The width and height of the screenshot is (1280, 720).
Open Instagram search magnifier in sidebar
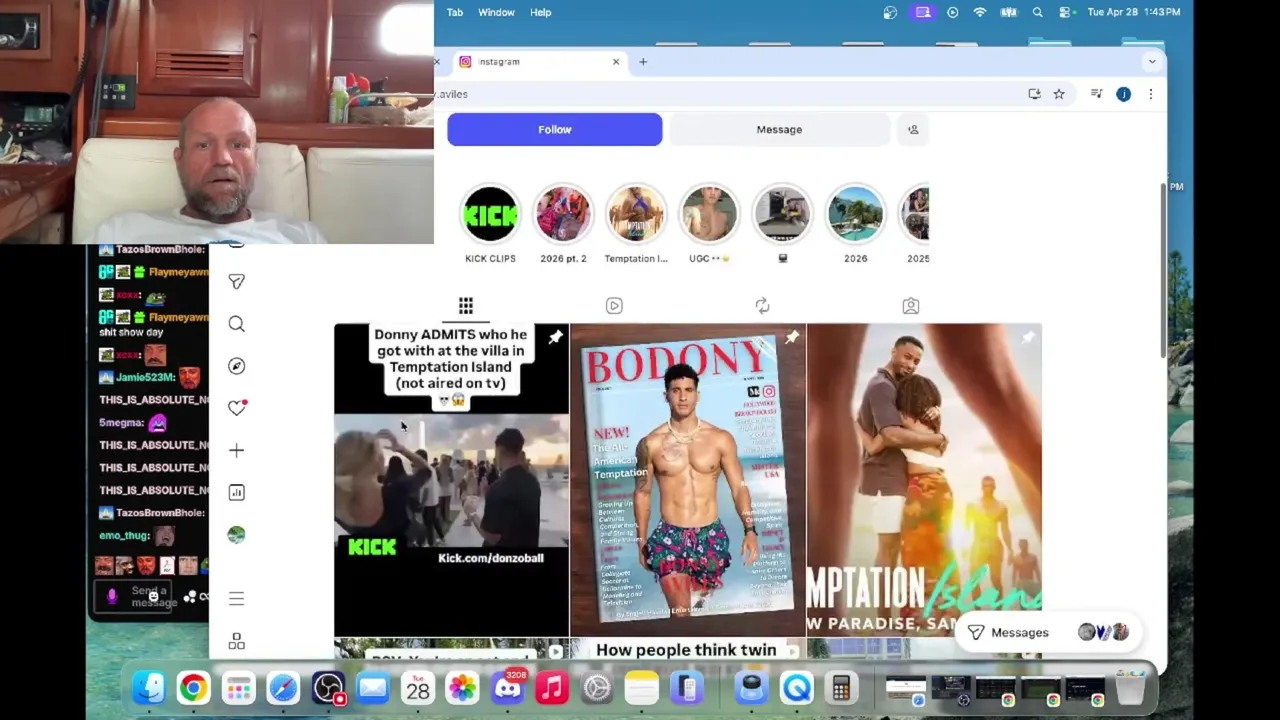coord(236,324)
